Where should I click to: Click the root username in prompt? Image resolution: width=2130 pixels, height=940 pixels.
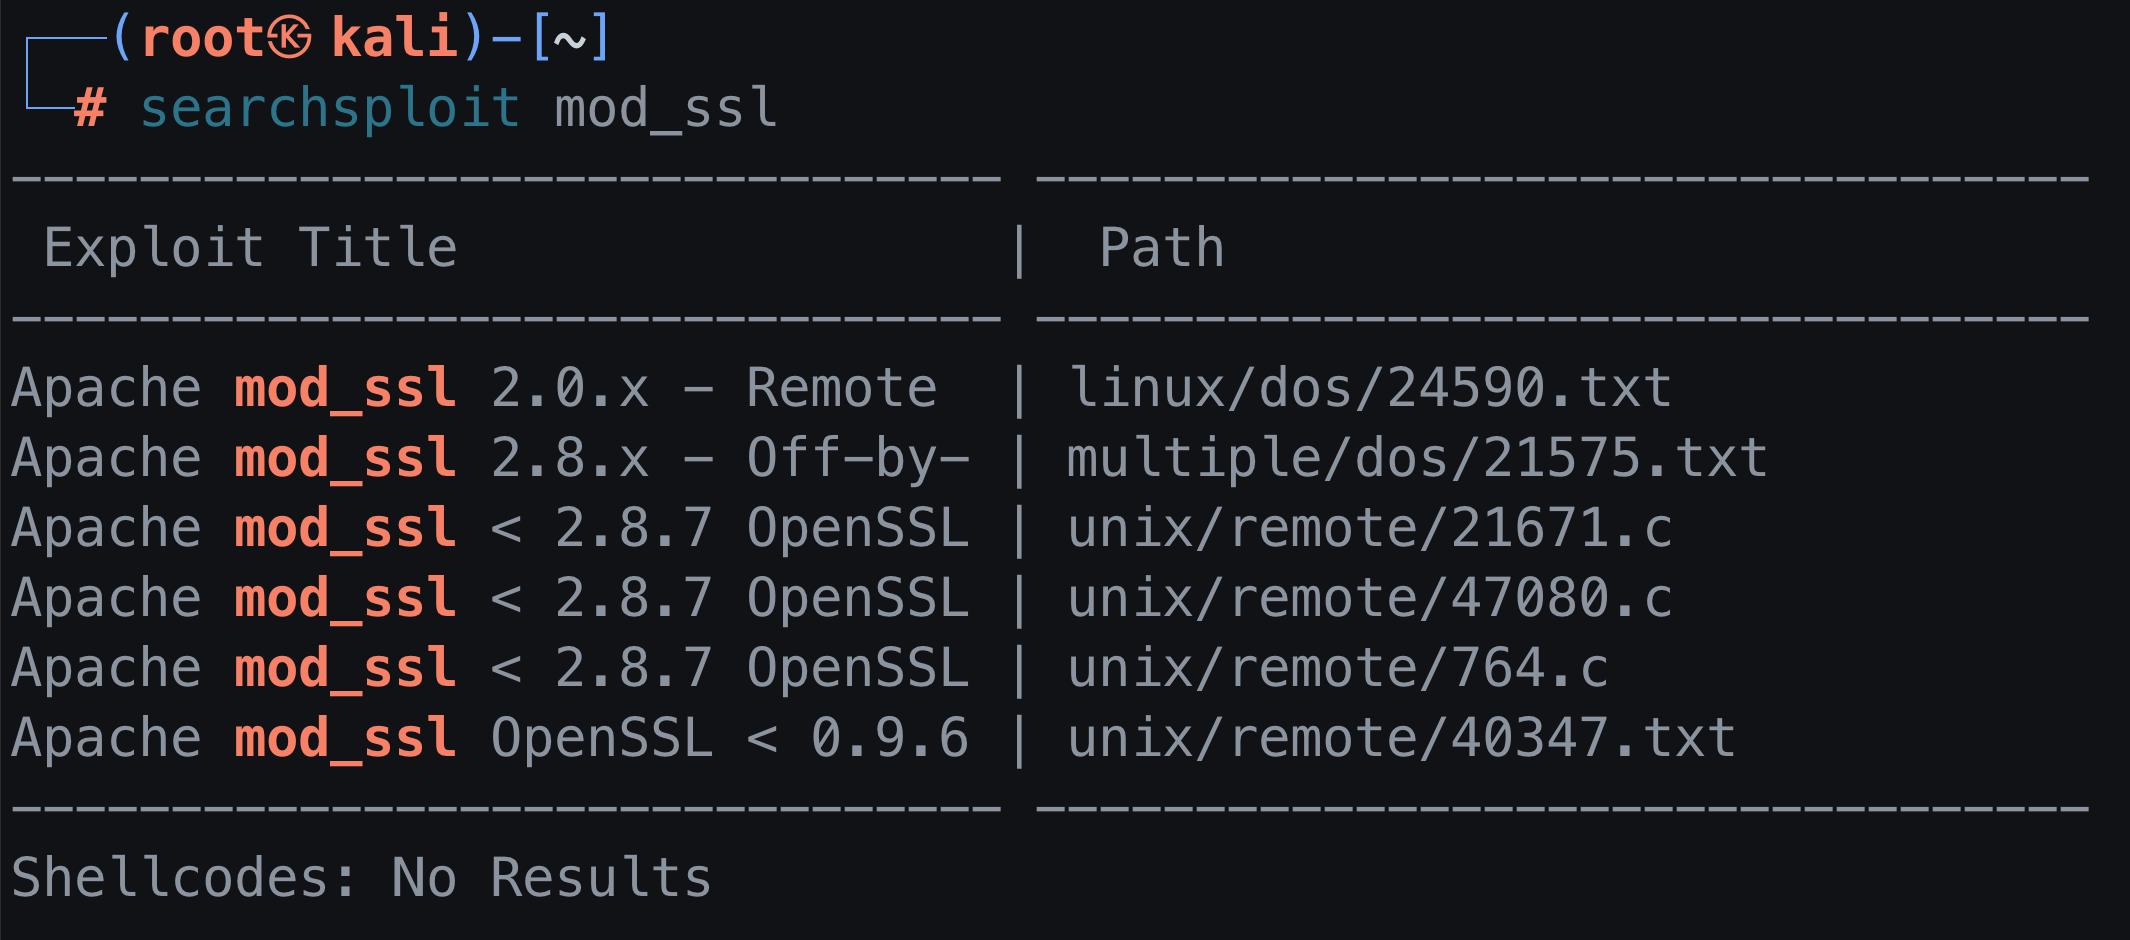click(201, 39)
